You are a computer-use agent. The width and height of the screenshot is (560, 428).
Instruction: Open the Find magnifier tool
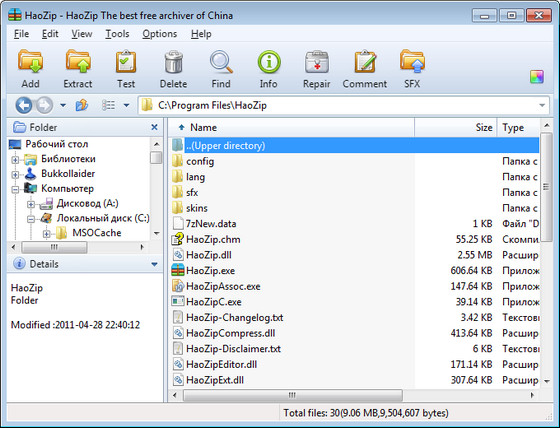click(x=221, y=62)
